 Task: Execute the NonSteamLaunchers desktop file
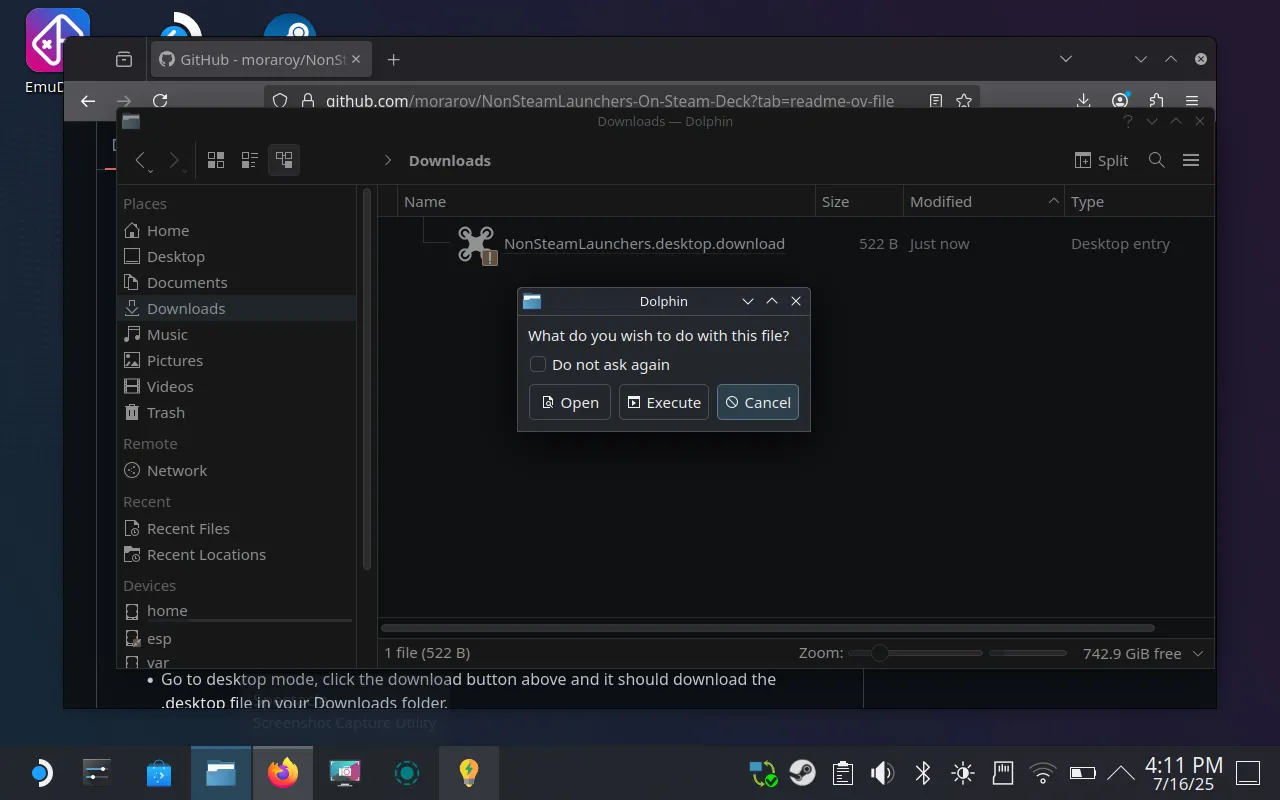coord(663,402)
